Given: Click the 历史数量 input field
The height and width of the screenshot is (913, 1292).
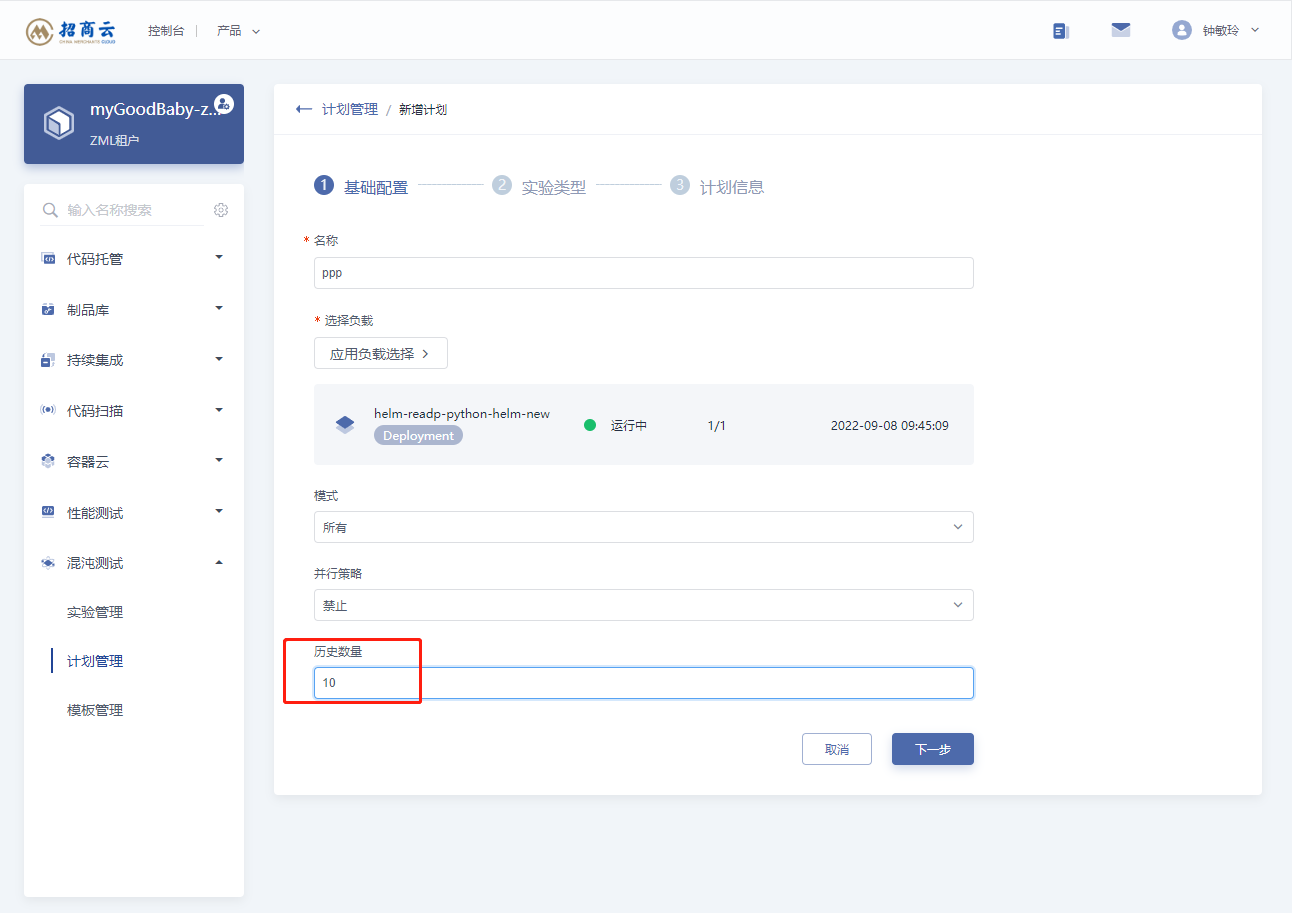Looking at the screenshot, I should click(x=644, y=683).
